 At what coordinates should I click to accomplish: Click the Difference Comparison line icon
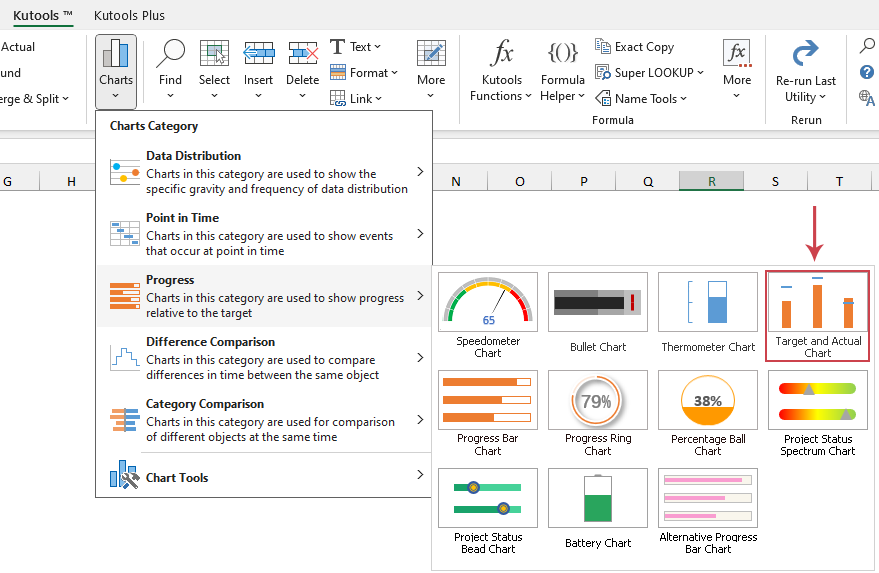click(x=124, y=358)
